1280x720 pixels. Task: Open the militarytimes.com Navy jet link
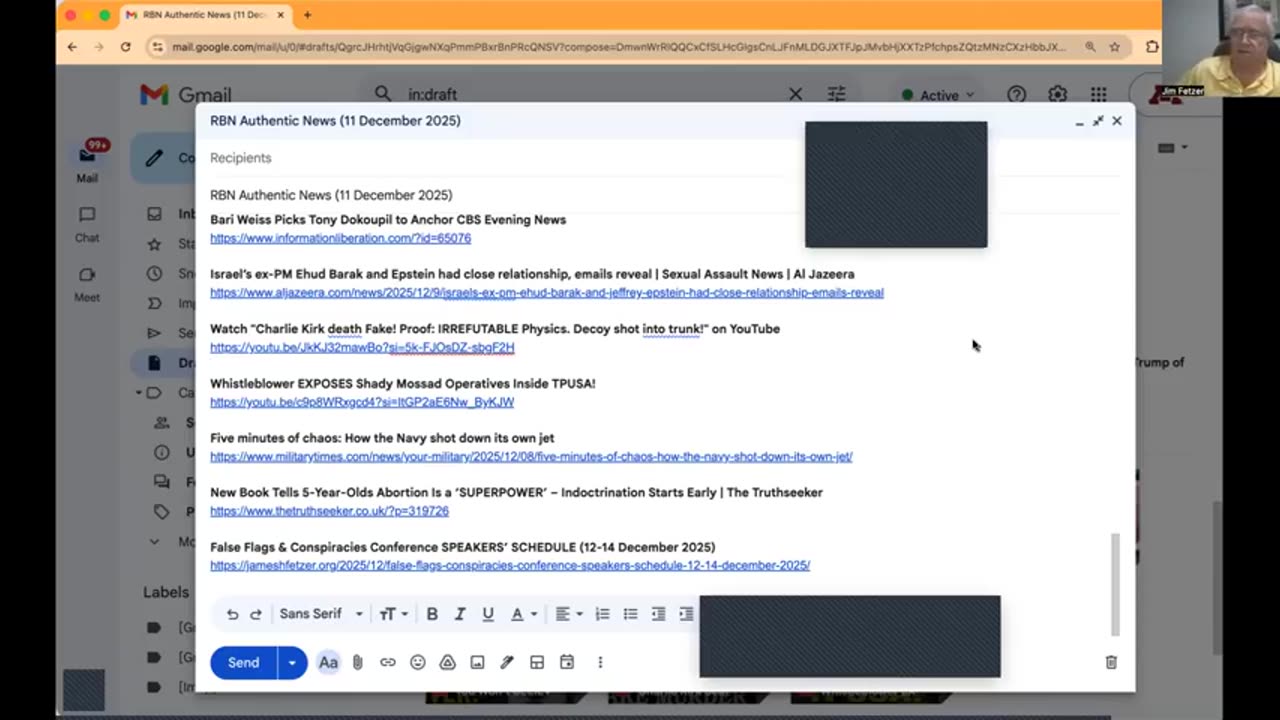(531, 456)
